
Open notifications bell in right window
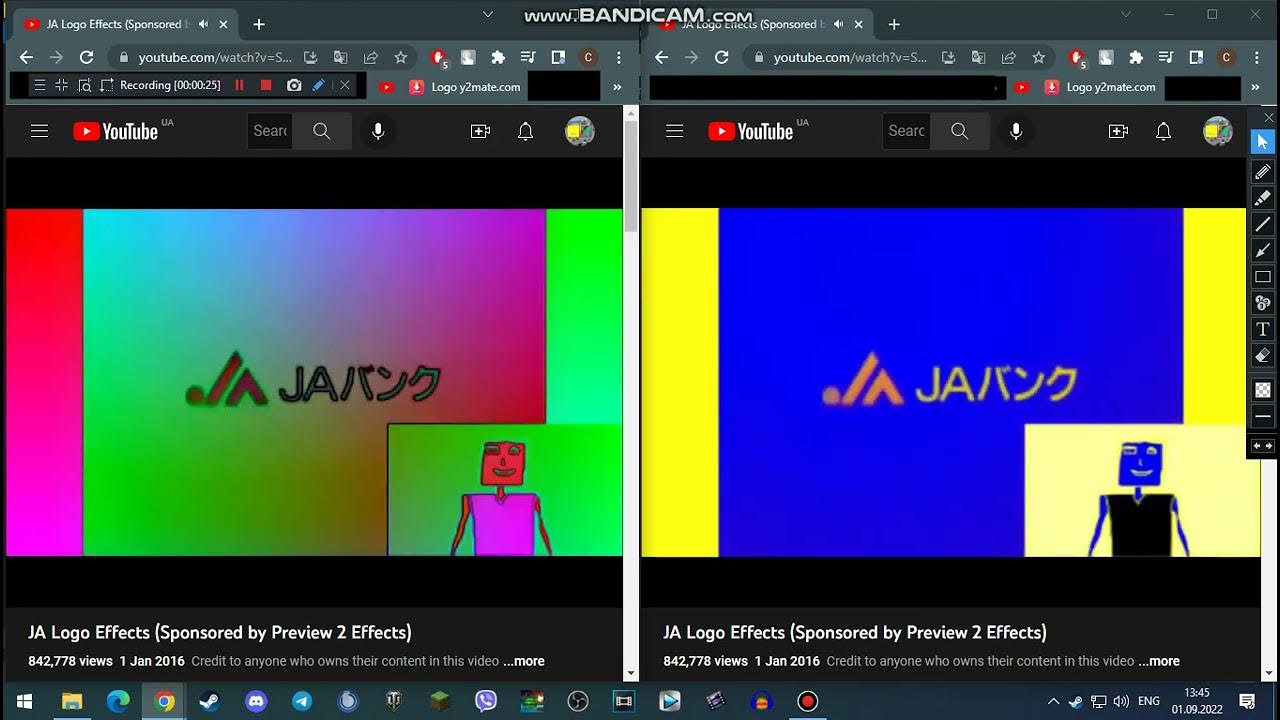1163,131
